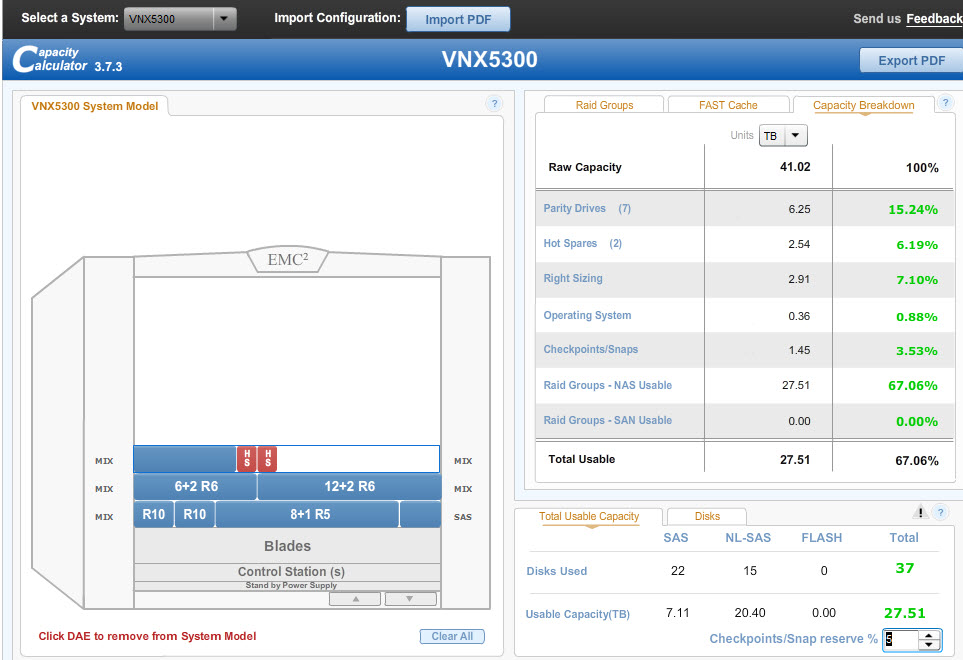Click Raid Groups - NAS Usable label

[x=607, y=386]
